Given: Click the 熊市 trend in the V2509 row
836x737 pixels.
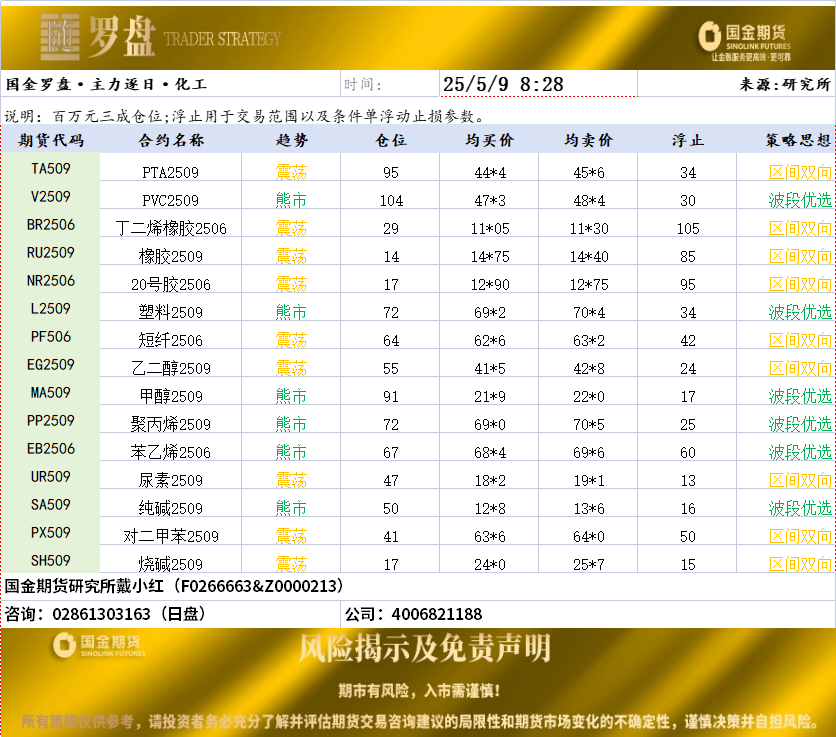Looking at the screenshot, I should tap(291, 201).
